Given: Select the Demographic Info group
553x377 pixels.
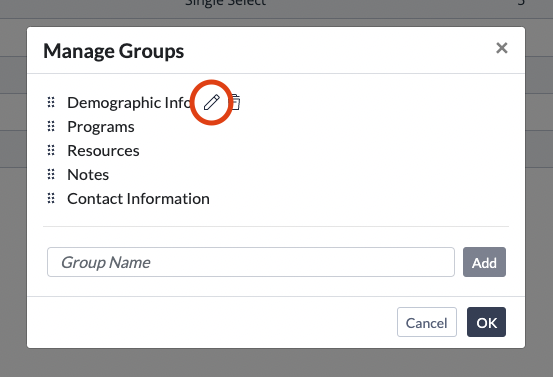Looking at the screenshot, I should 129,103.
